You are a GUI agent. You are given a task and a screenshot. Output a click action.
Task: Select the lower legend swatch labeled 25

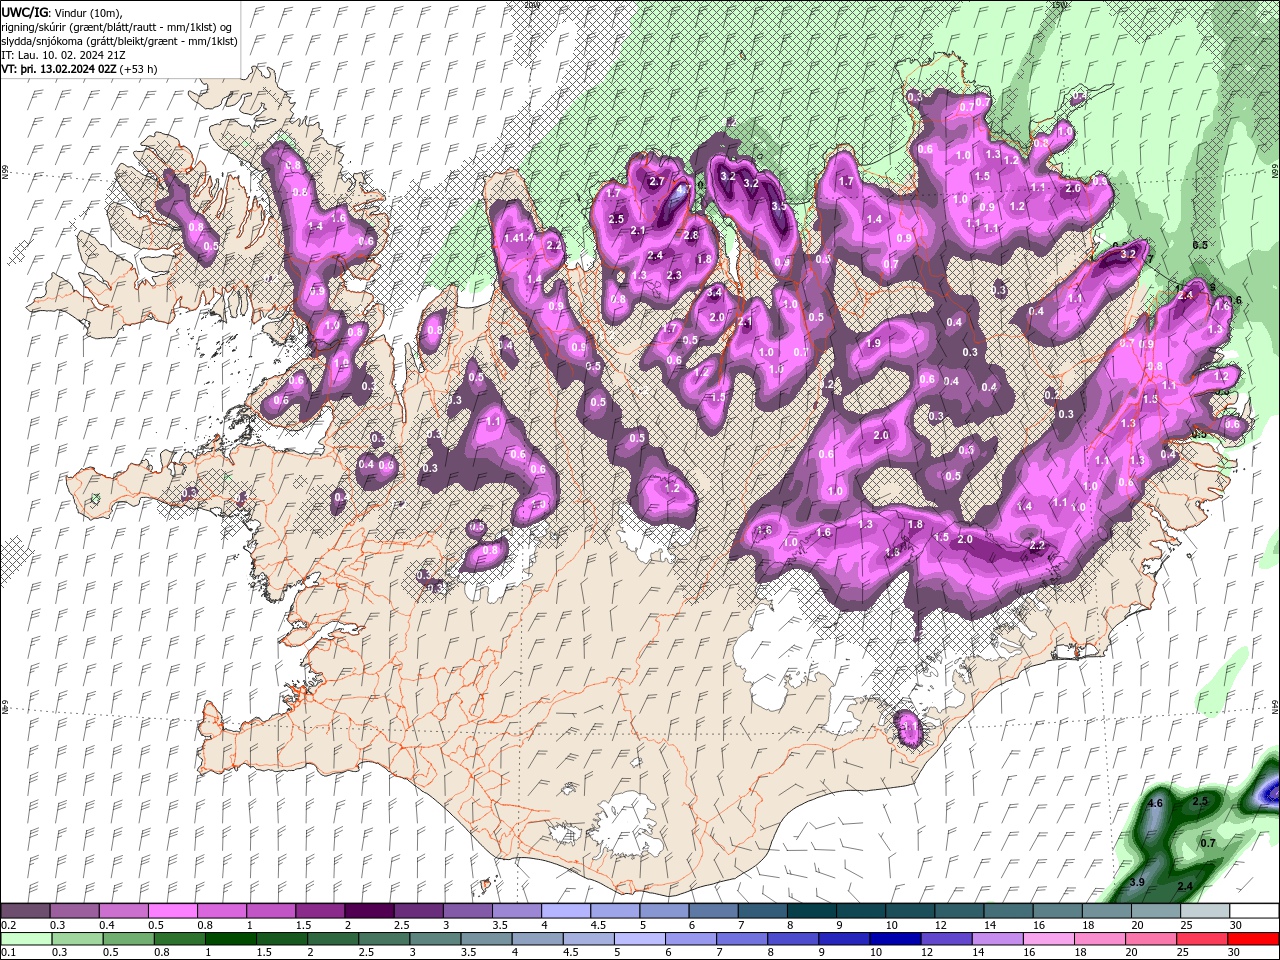click(x=1201, y=939)
